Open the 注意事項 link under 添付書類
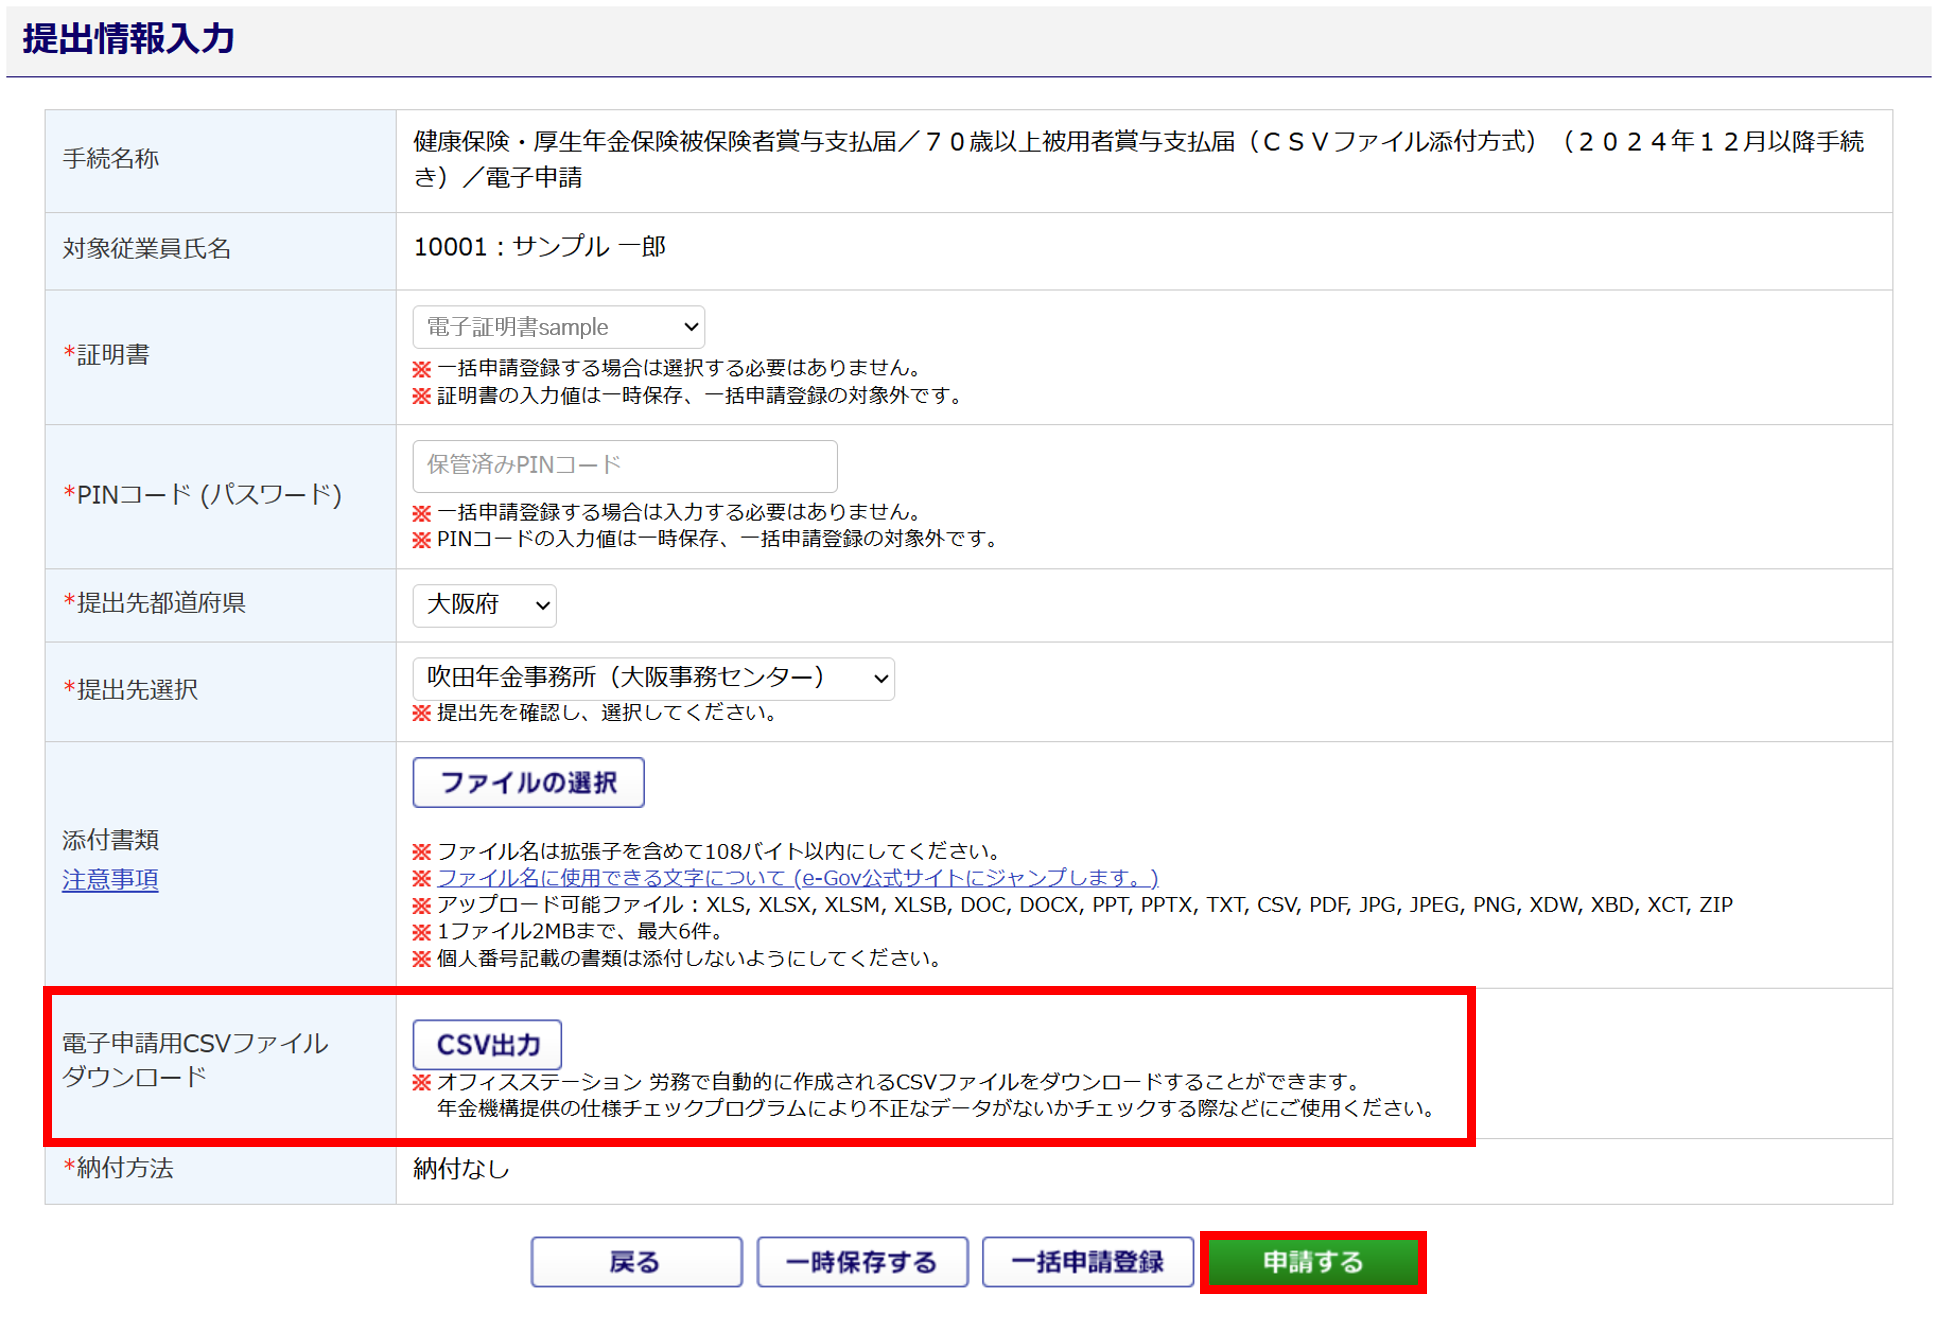Image resolution: width=1938 pixels, height=1334 pixels. click(x=110, y=879)
